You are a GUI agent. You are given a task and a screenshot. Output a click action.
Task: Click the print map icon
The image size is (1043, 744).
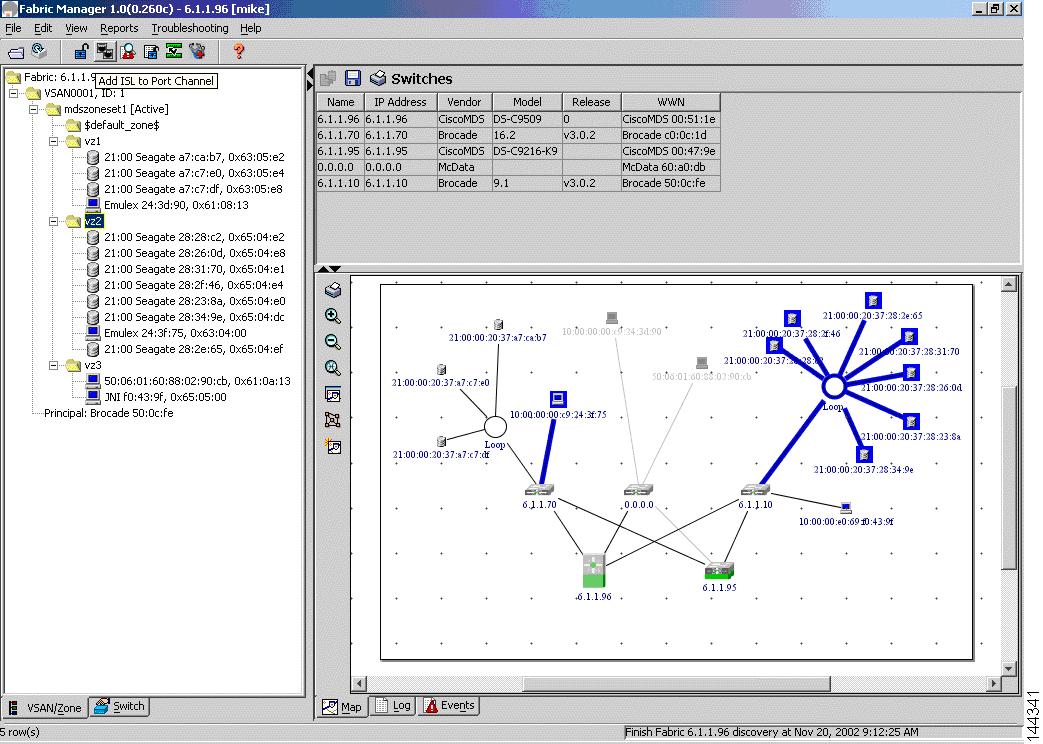pos(333,289)
